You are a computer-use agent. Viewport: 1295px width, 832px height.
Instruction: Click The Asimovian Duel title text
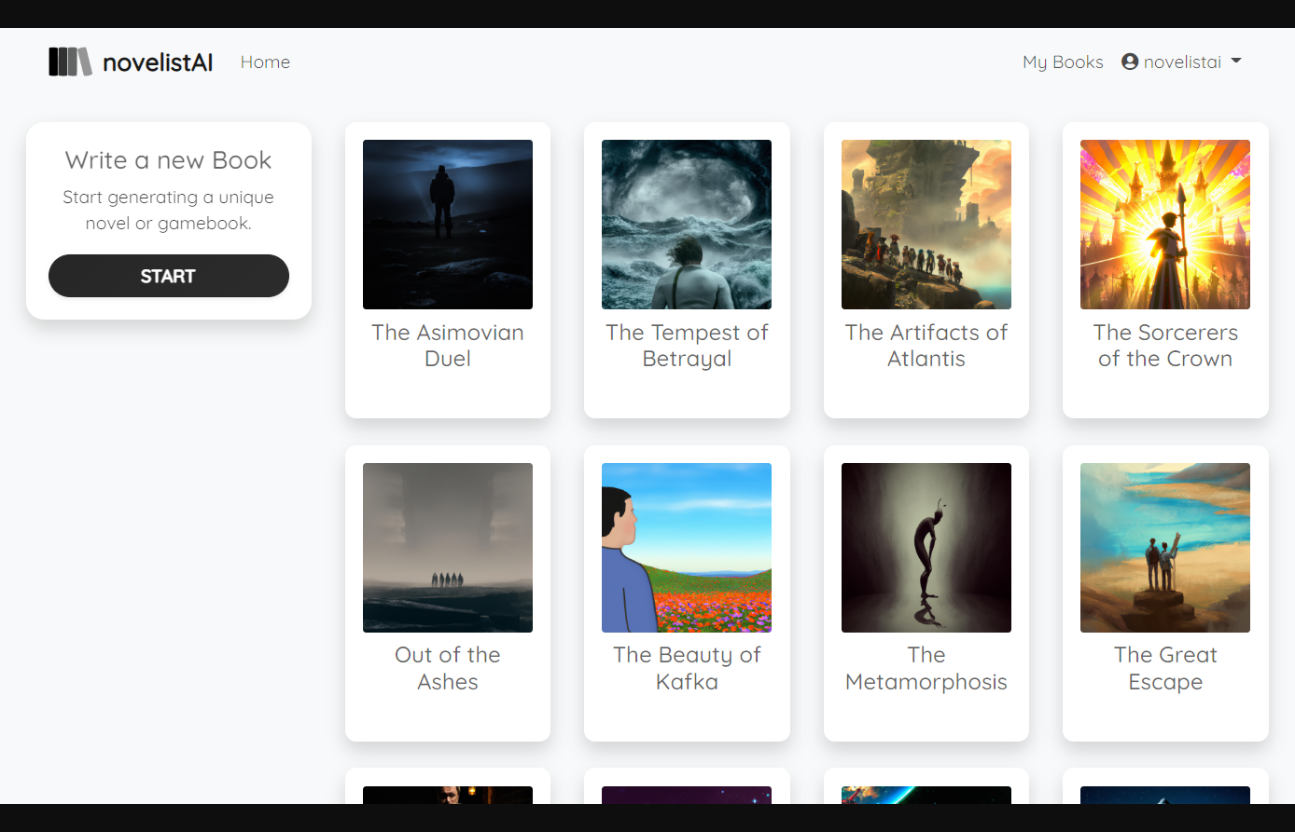click(x=447, y=345)
